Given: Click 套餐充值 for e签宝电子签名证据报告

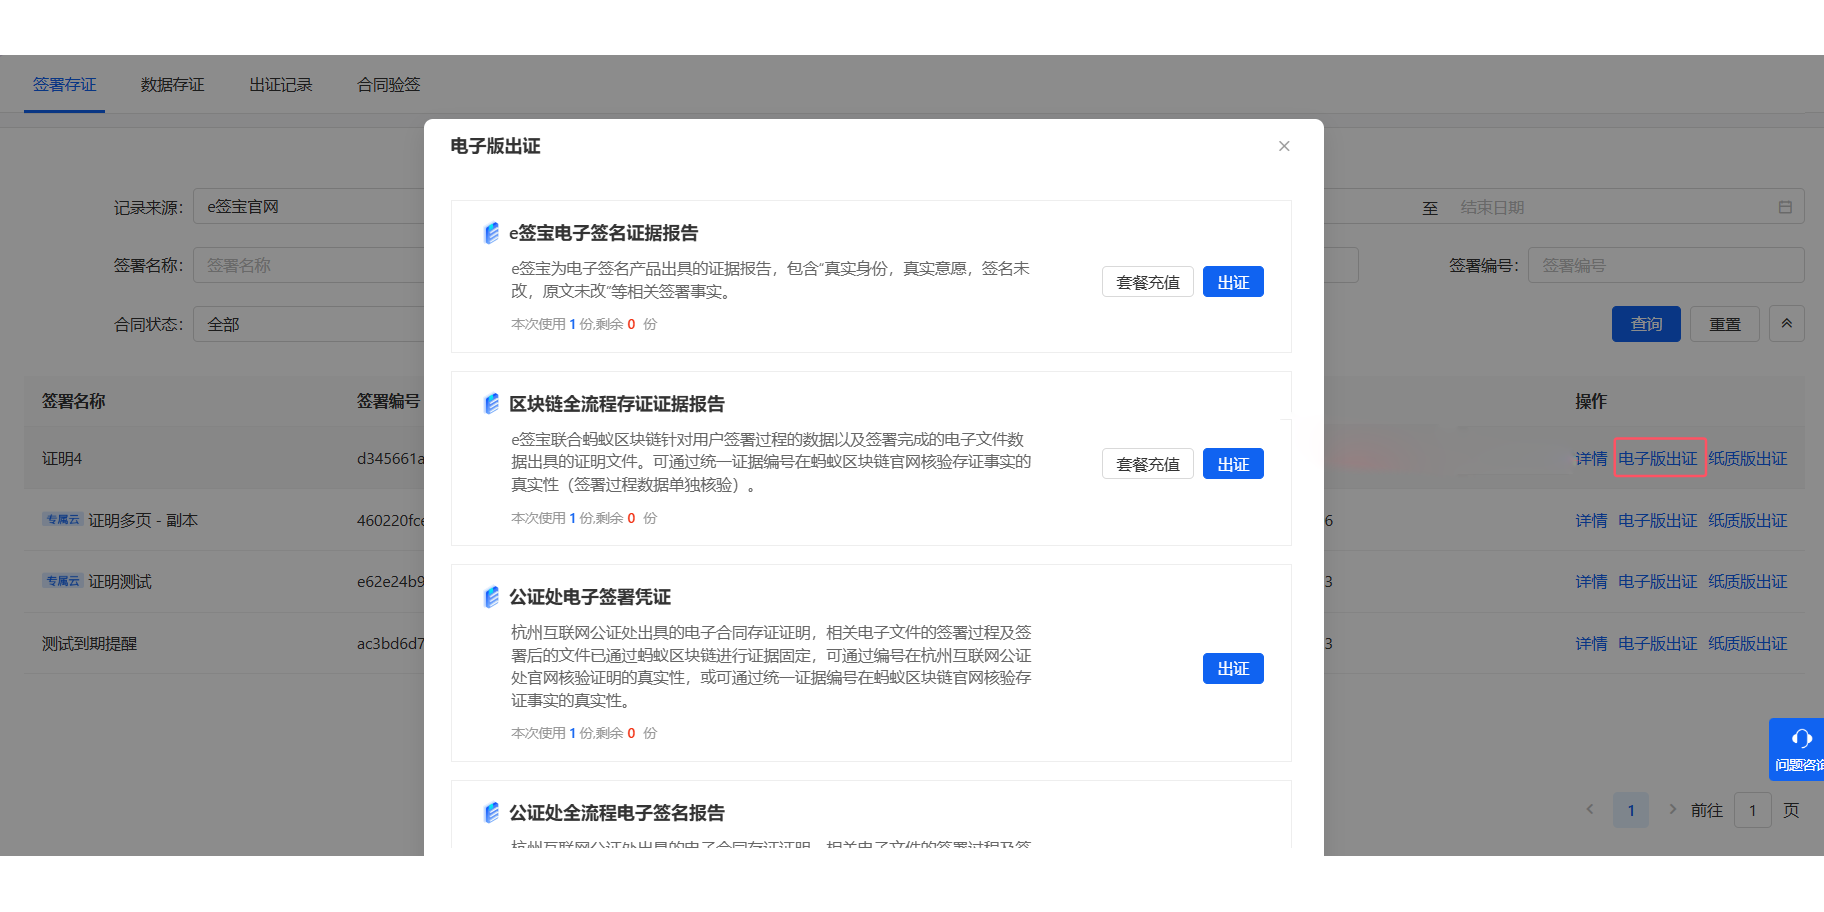Looking at the screenshot, I should pos(1147,281).
